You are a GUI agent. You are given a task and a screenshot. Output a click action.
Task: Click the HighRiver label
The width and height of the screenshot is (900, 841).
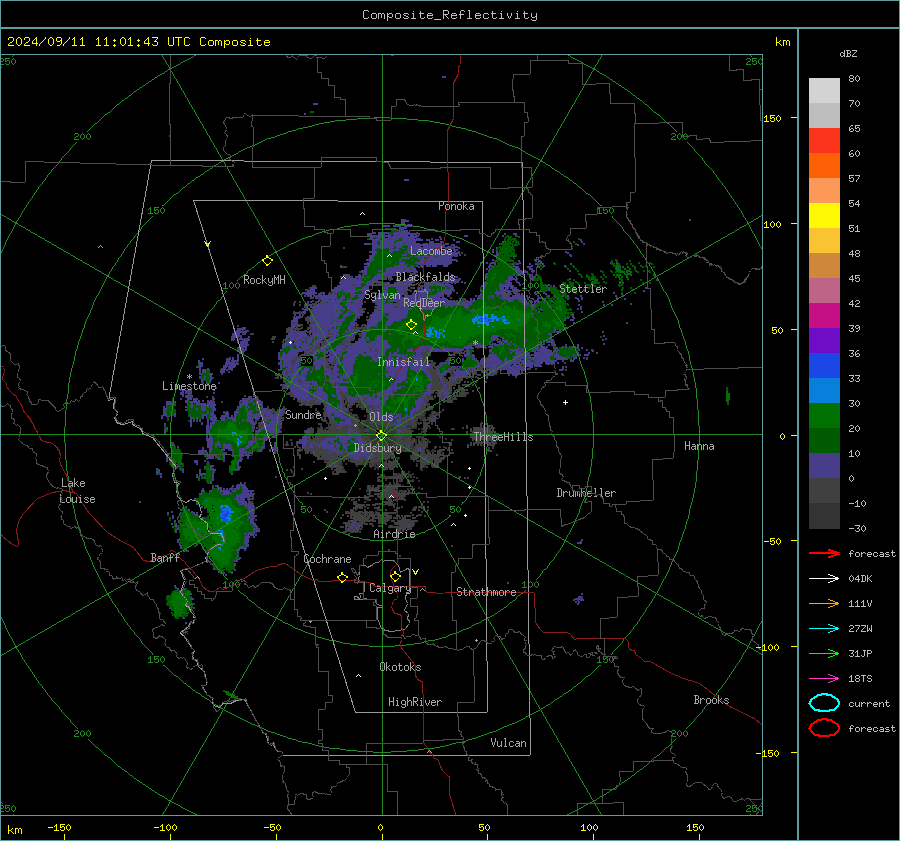pos(415,702)
